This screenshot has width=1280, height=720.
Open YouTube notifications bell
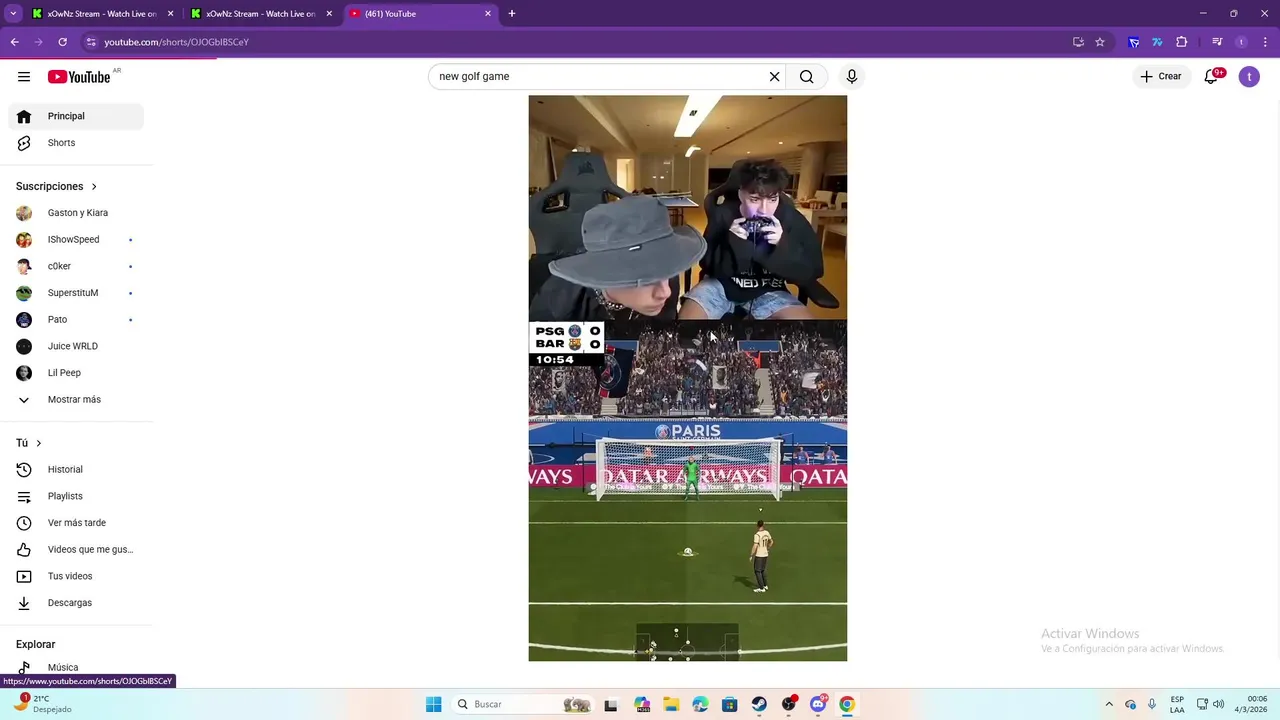(x=1211, y=77)
